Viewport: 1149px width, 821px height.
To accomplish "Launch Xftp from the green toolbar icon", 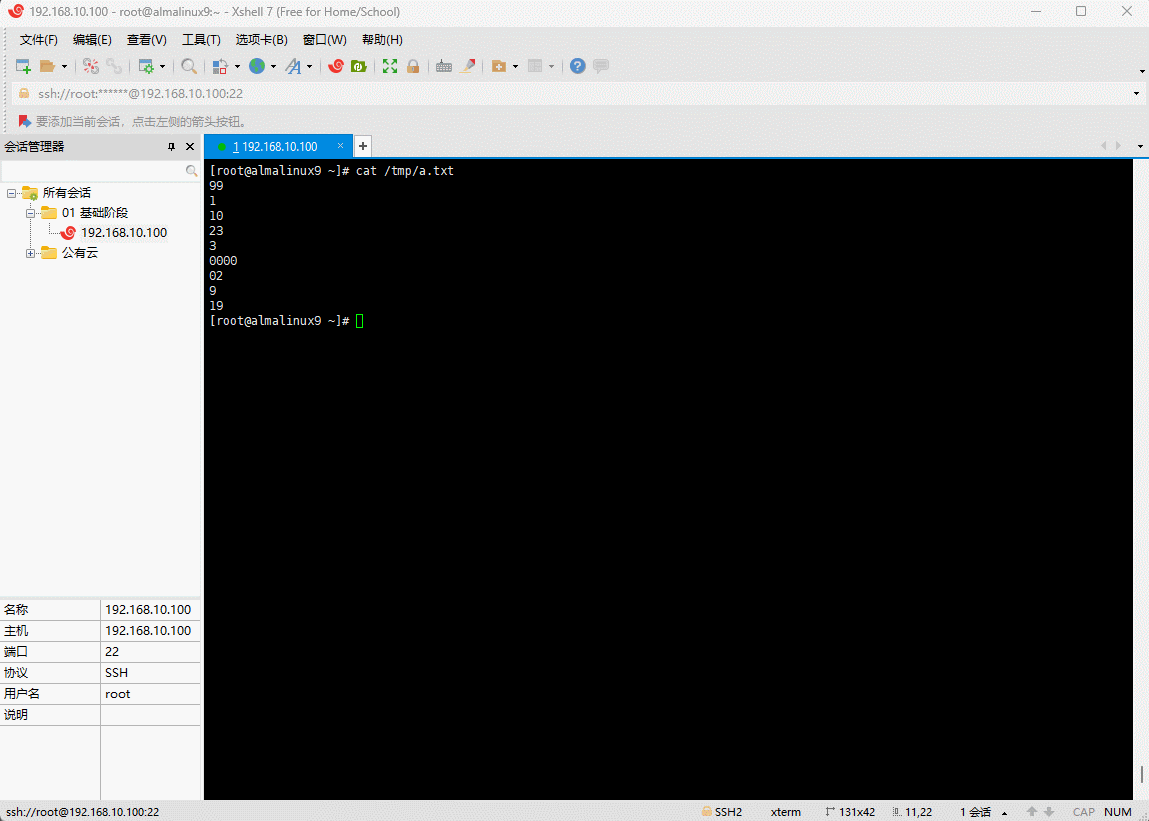I will point(358,66).
